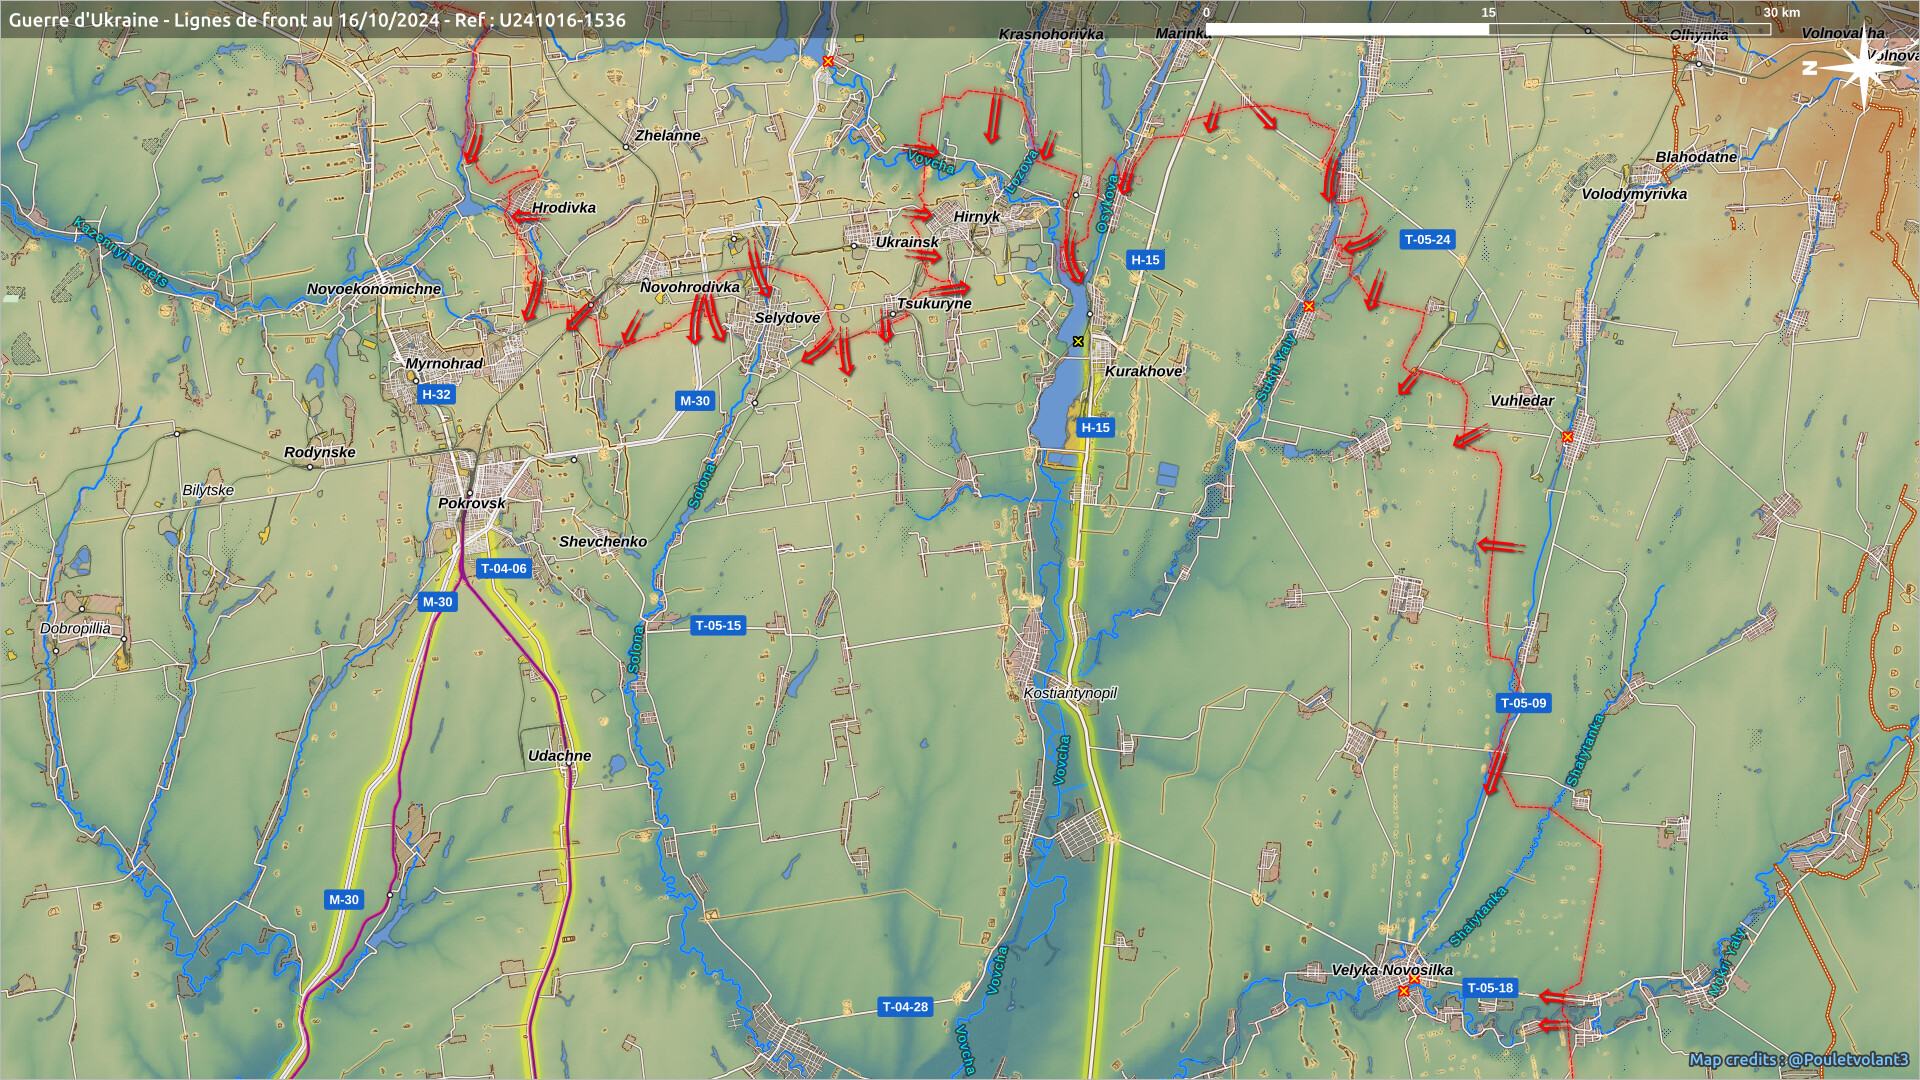
Task: Click the black X marker above Kurakhove
Action: 1078,342
